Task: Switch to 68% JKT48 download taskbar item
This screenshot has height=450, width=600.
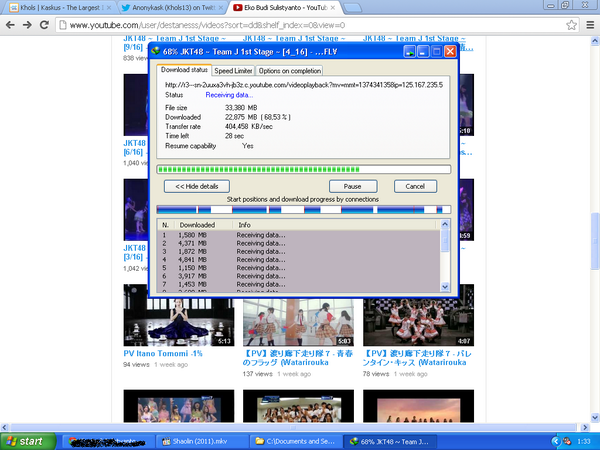Action: point(388,442)
